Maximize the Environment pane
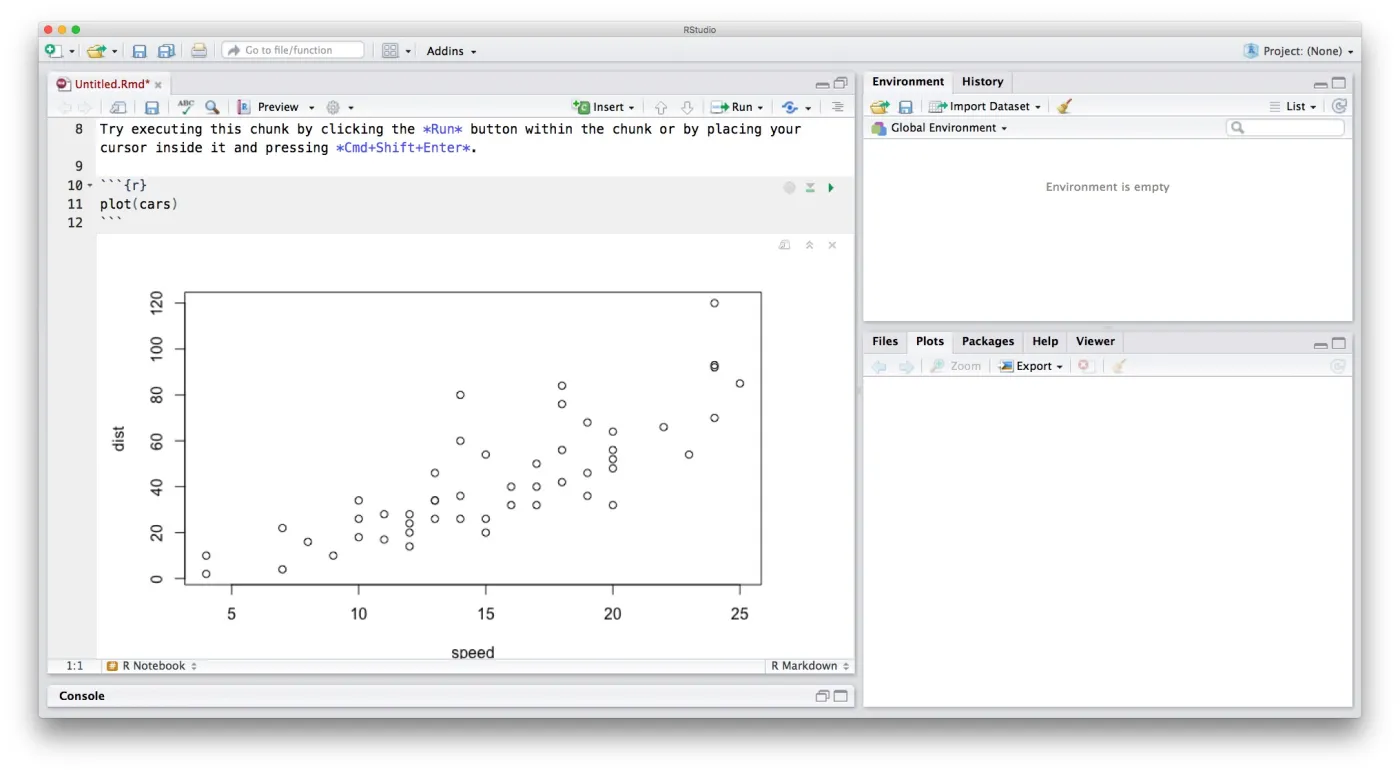 click(x=1339, y=83)
